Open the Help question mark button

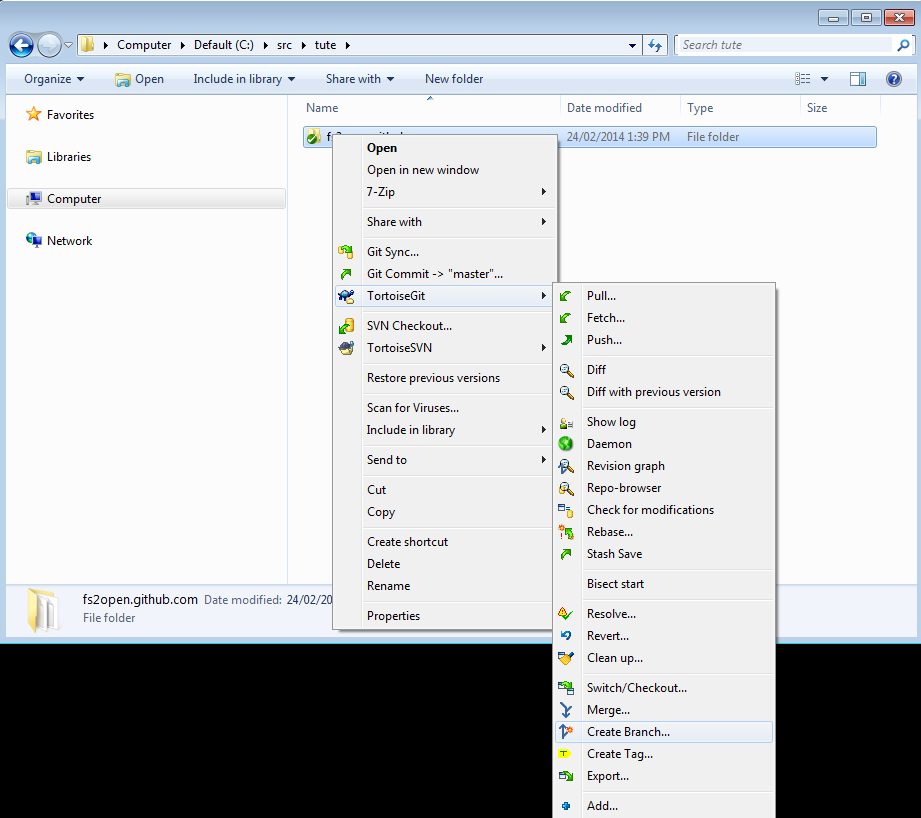[x=894, y=79]
